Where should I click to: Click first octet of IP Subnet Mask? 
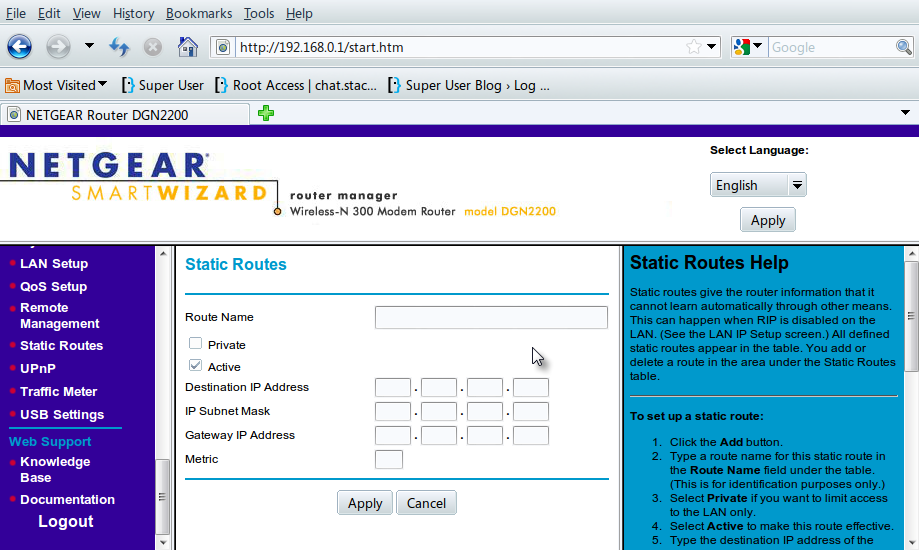coord(393,412)
